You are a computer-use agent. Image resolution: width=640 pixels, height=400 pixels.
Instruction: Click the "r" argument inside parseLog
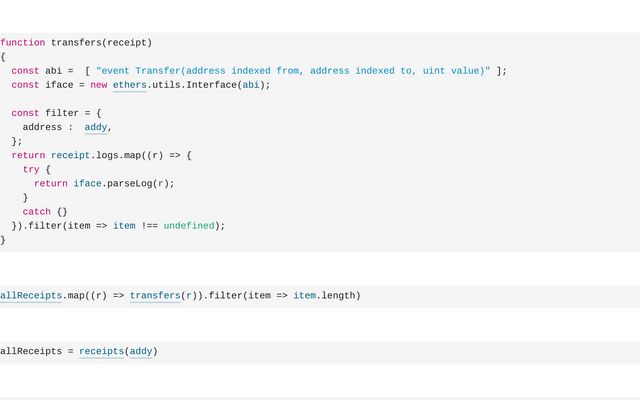tap(166, 183)
